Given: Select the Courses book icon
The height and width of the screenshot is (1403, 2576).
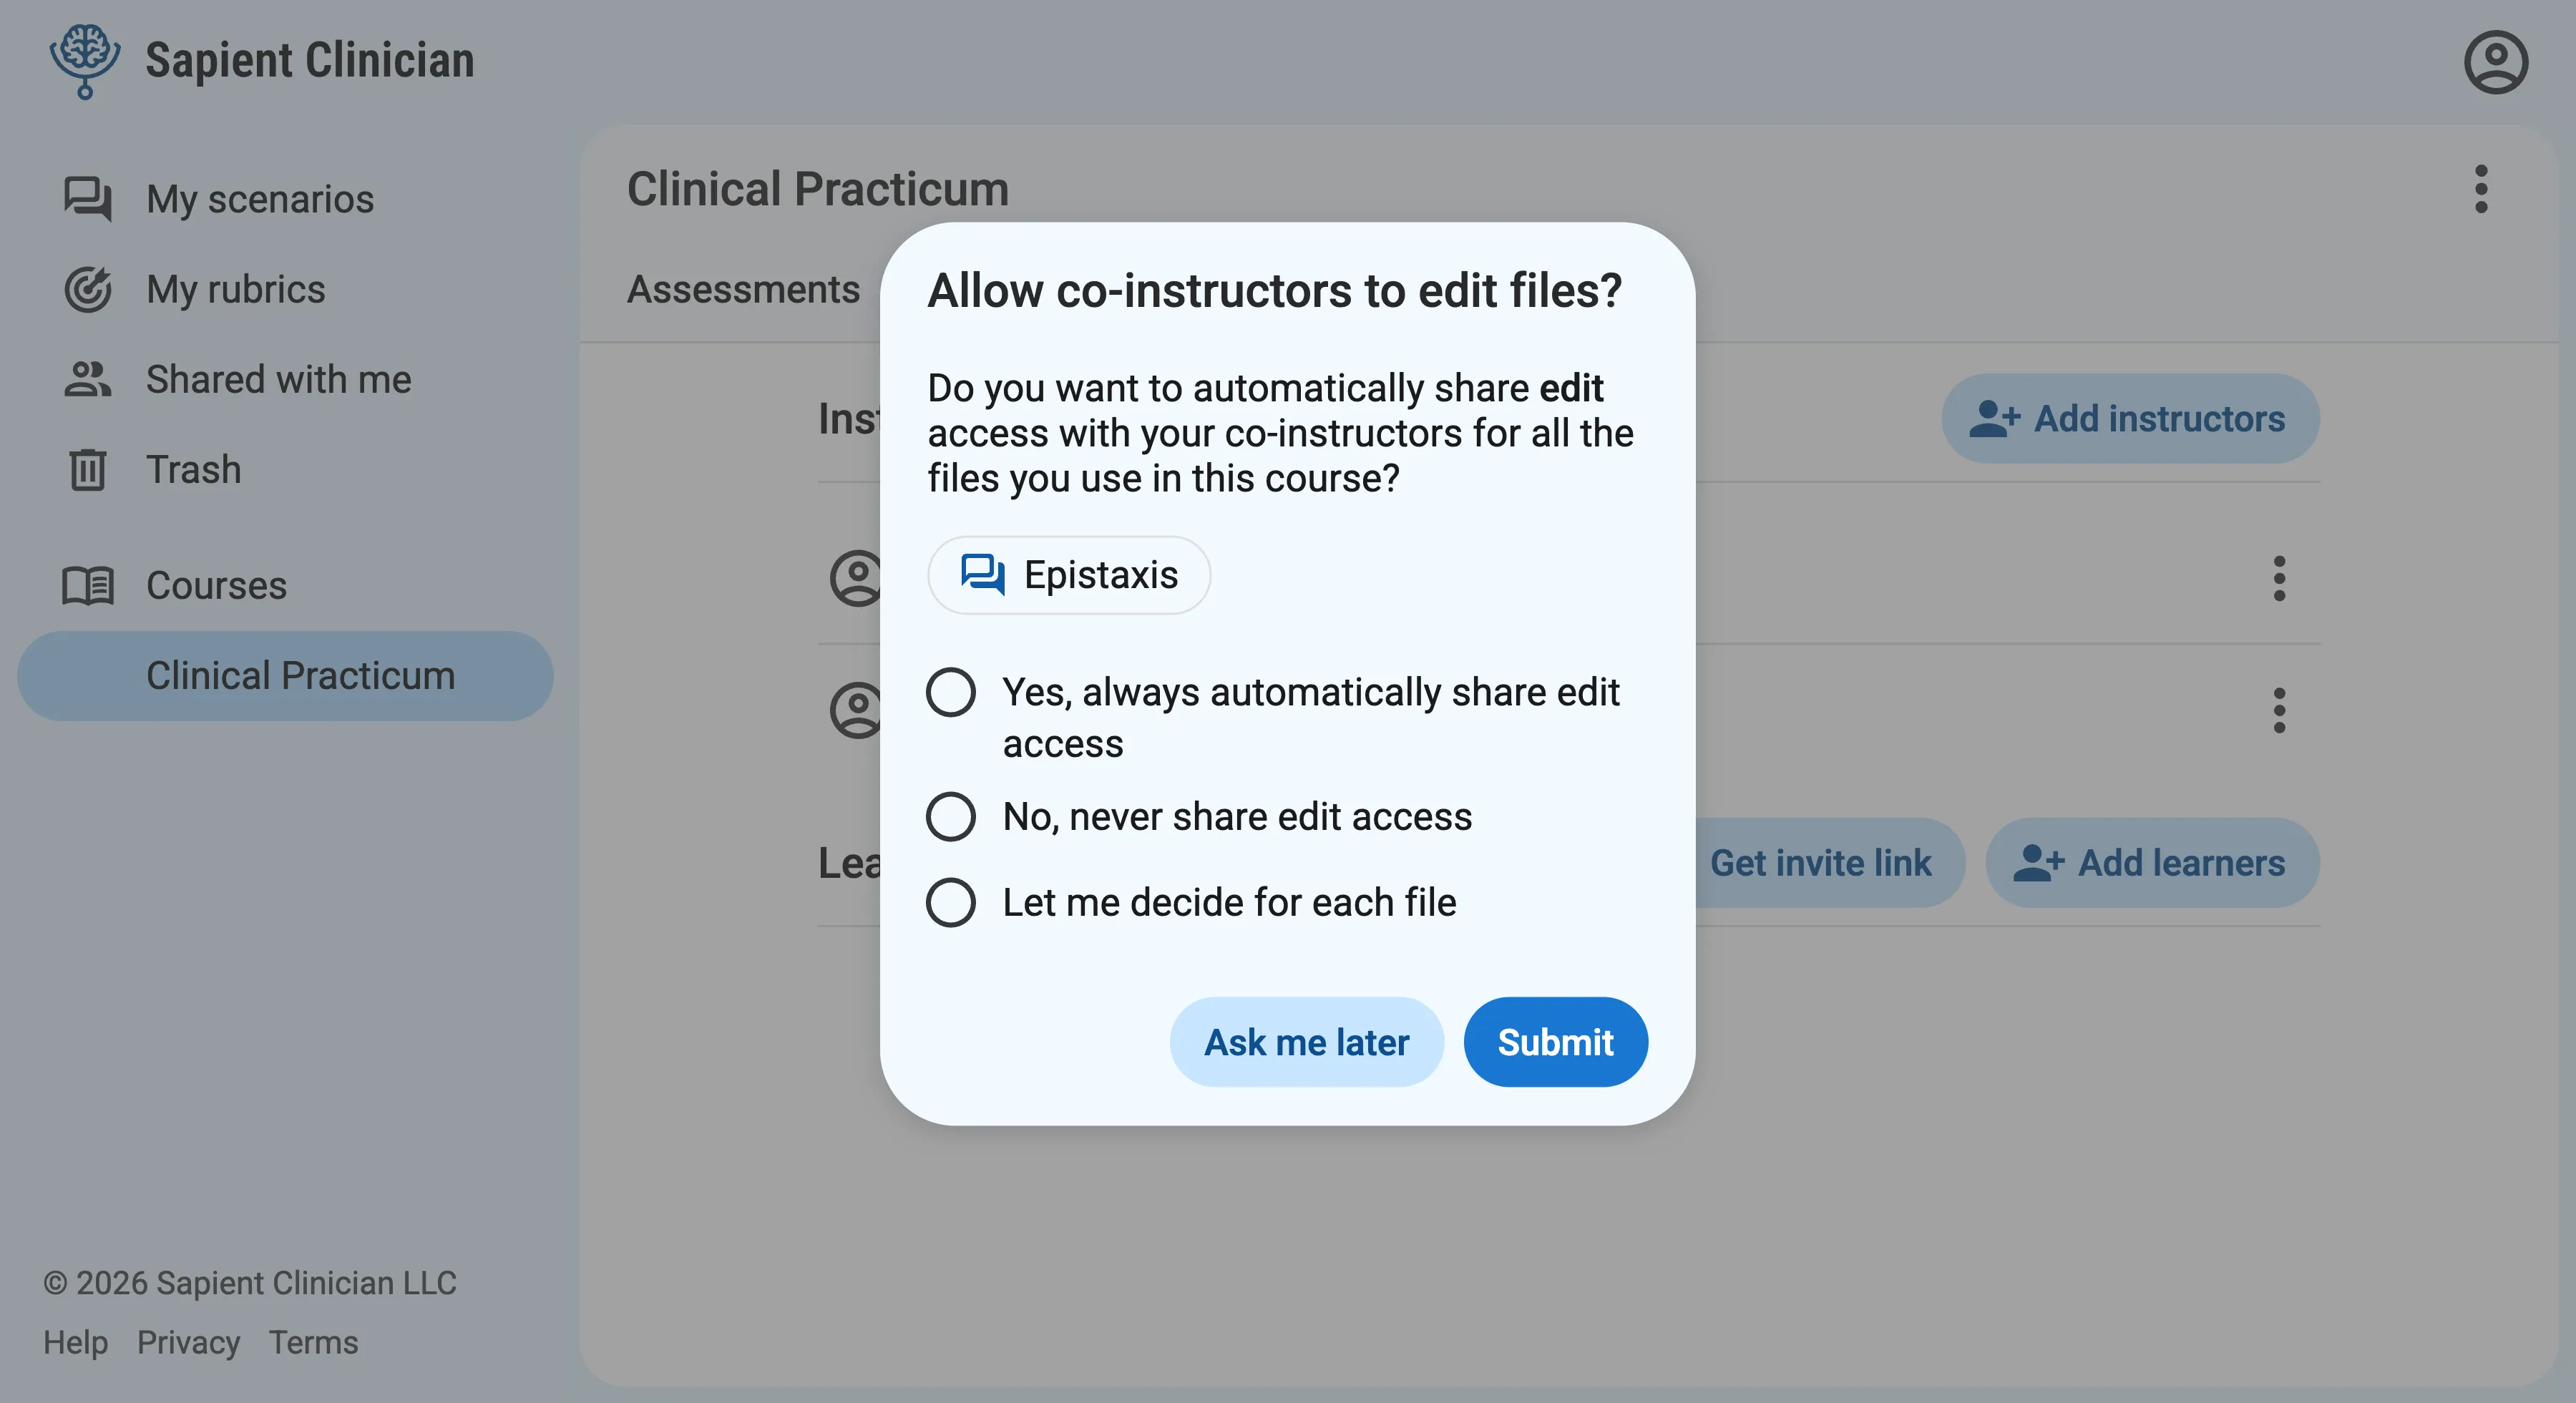Looking at the screenshot, I should tap(88, 585).
